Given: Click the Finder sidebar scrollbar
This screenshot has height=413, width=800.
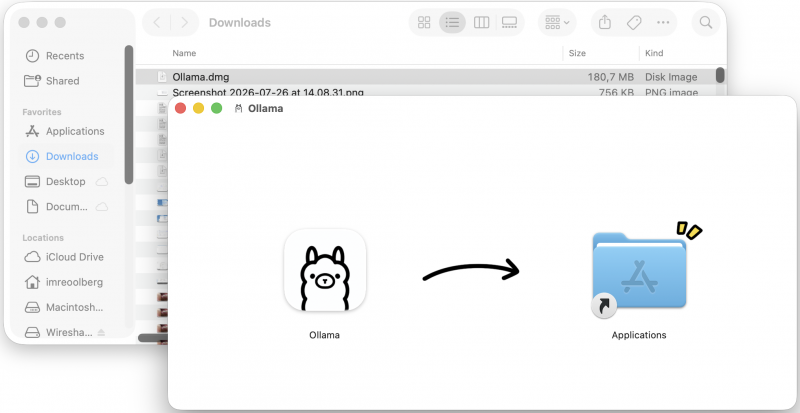Looking at the screenshot, I should (129, 114).
